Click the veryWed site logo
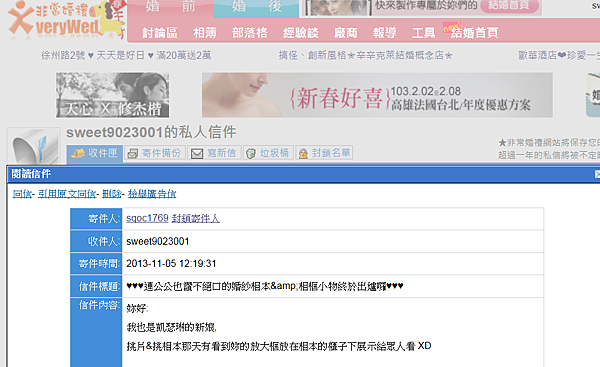600x367 pixels. 66,20
